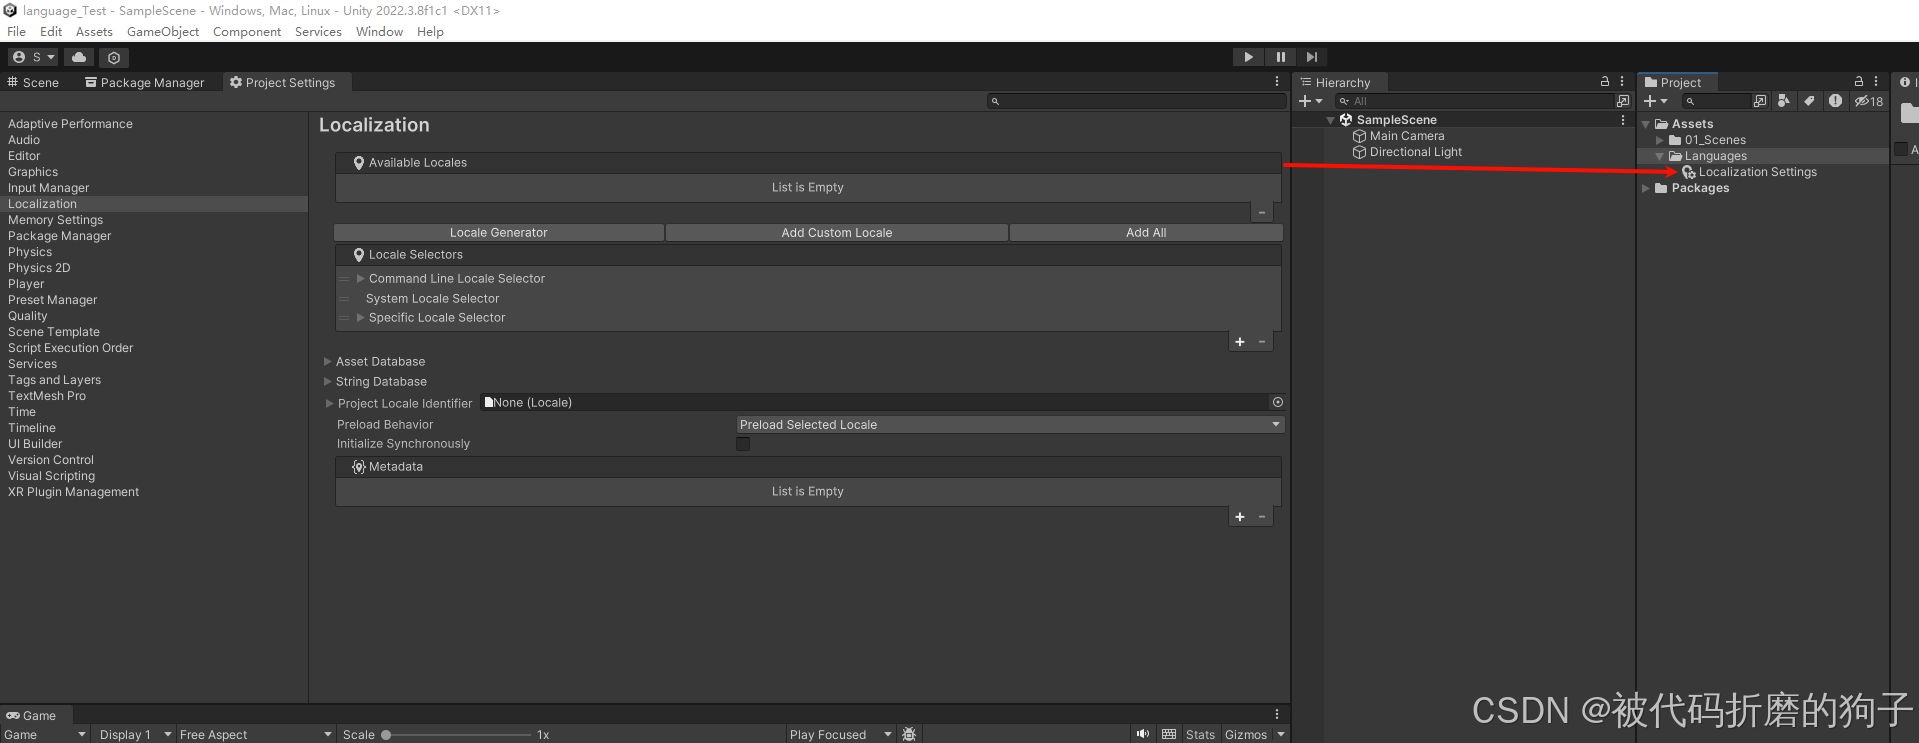
Task: Open the cloud services icon
Action: tap(79, 57)
